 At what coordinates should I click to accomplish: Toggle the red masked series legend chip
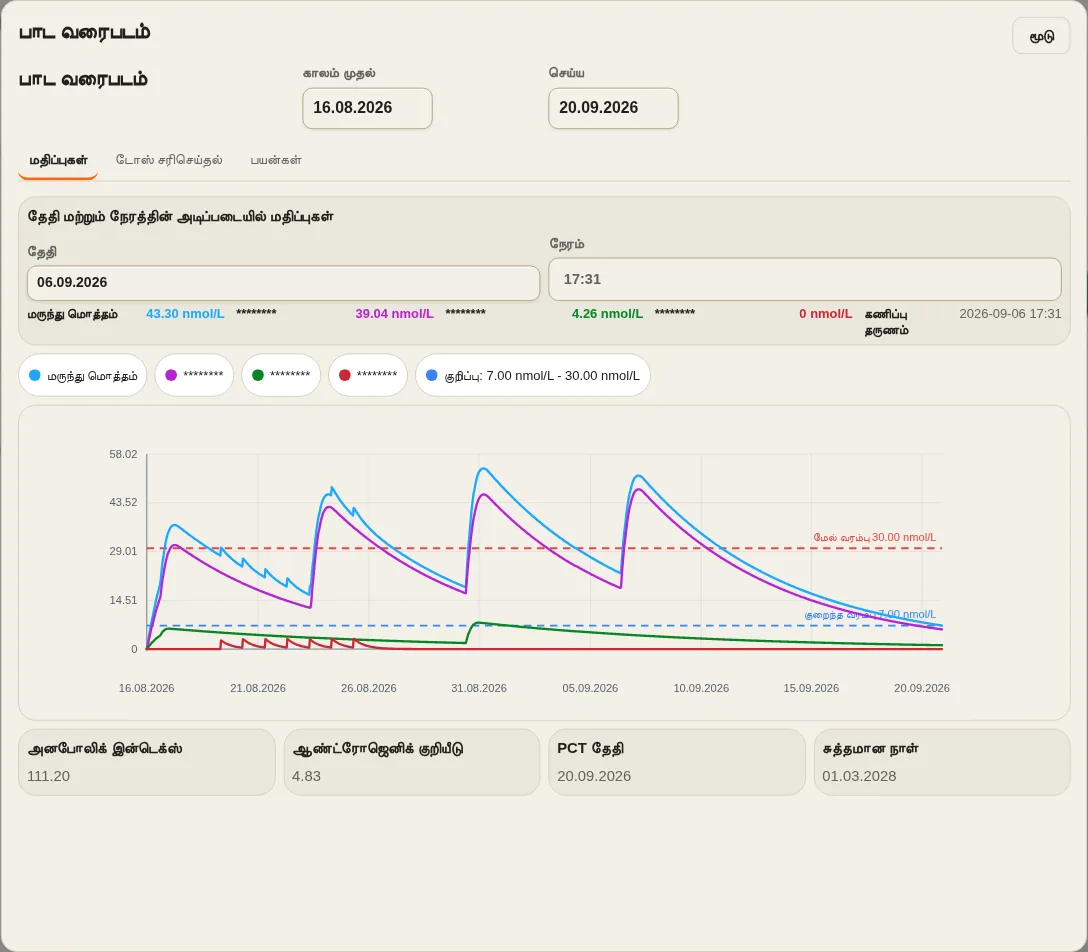coord(368,375)
